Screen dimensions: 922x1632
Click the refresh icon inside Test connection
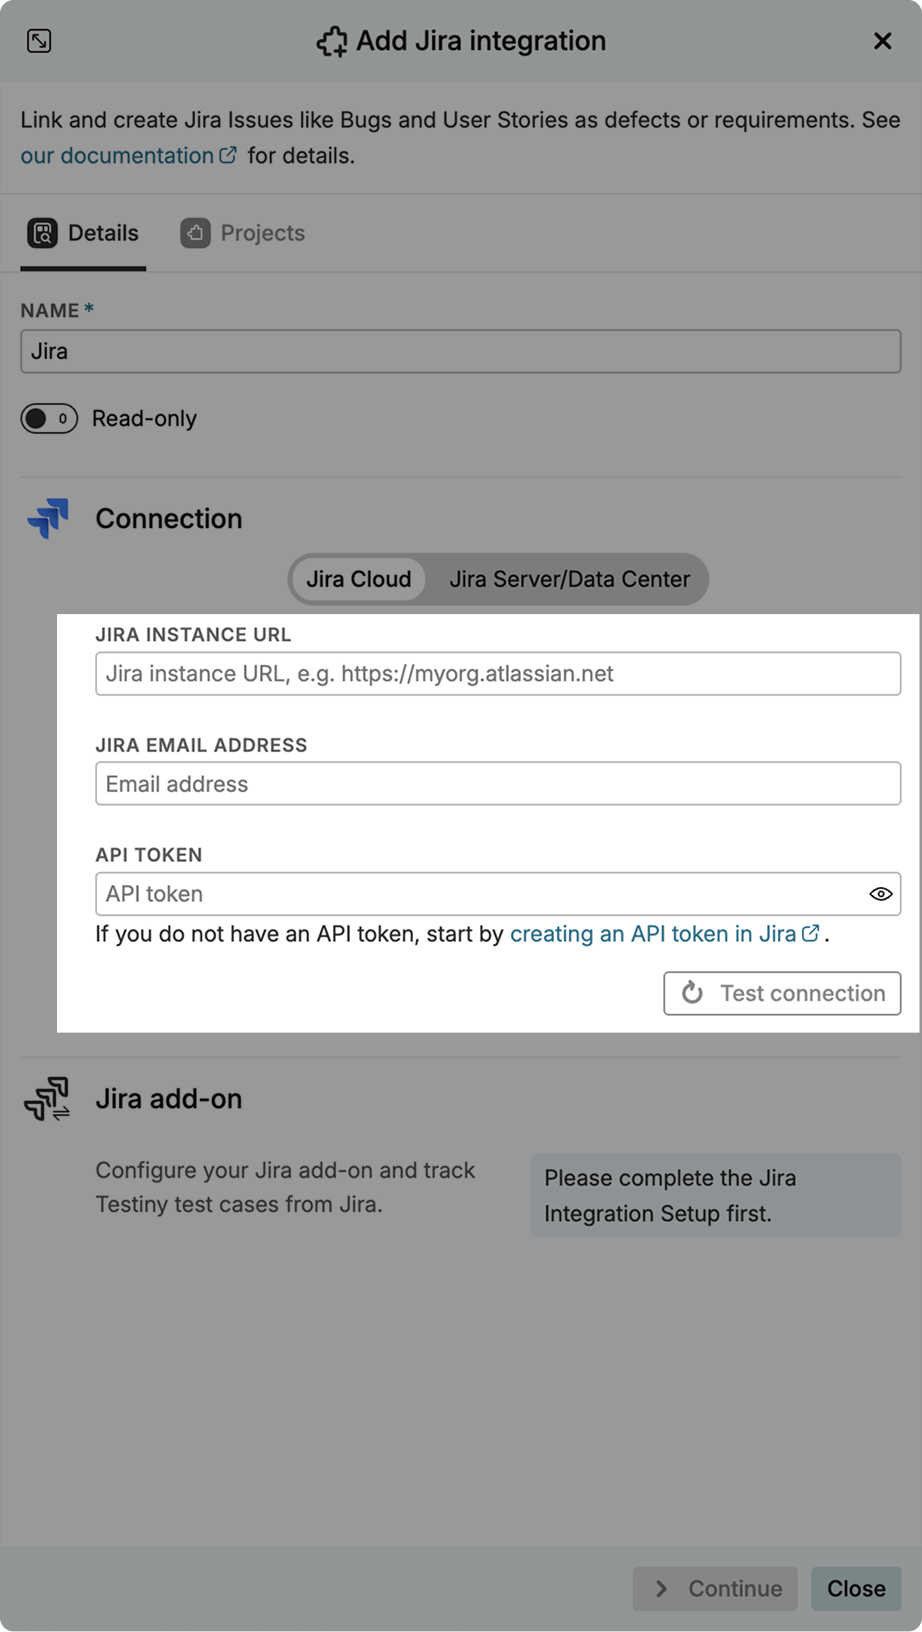692,993
